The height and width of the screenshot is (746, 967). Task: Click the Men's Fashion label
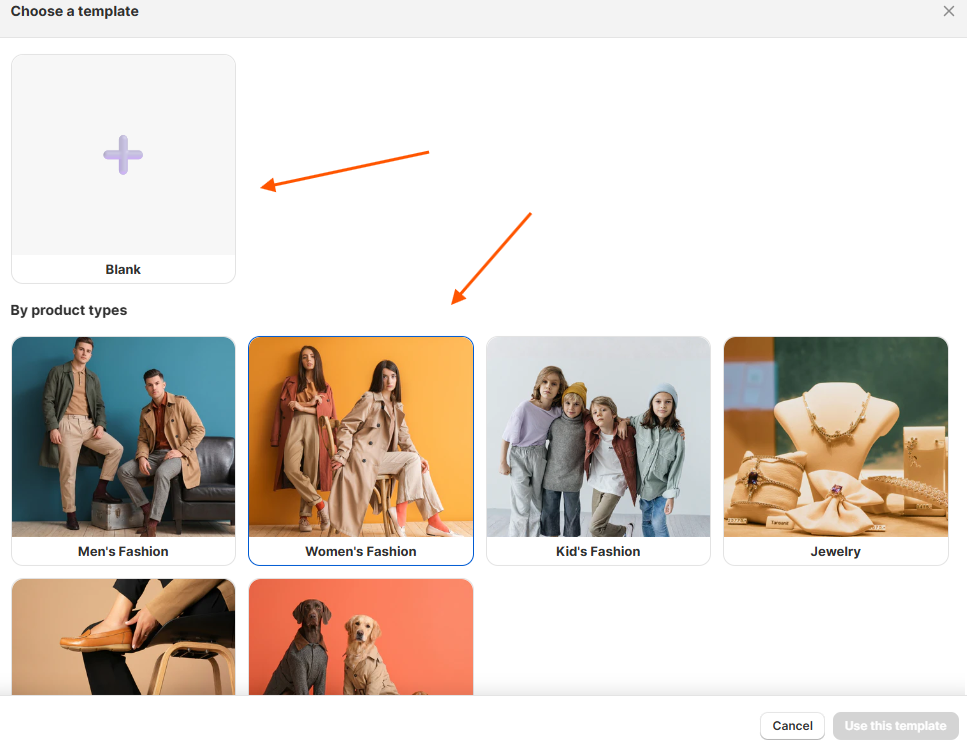tap(123, 551)
